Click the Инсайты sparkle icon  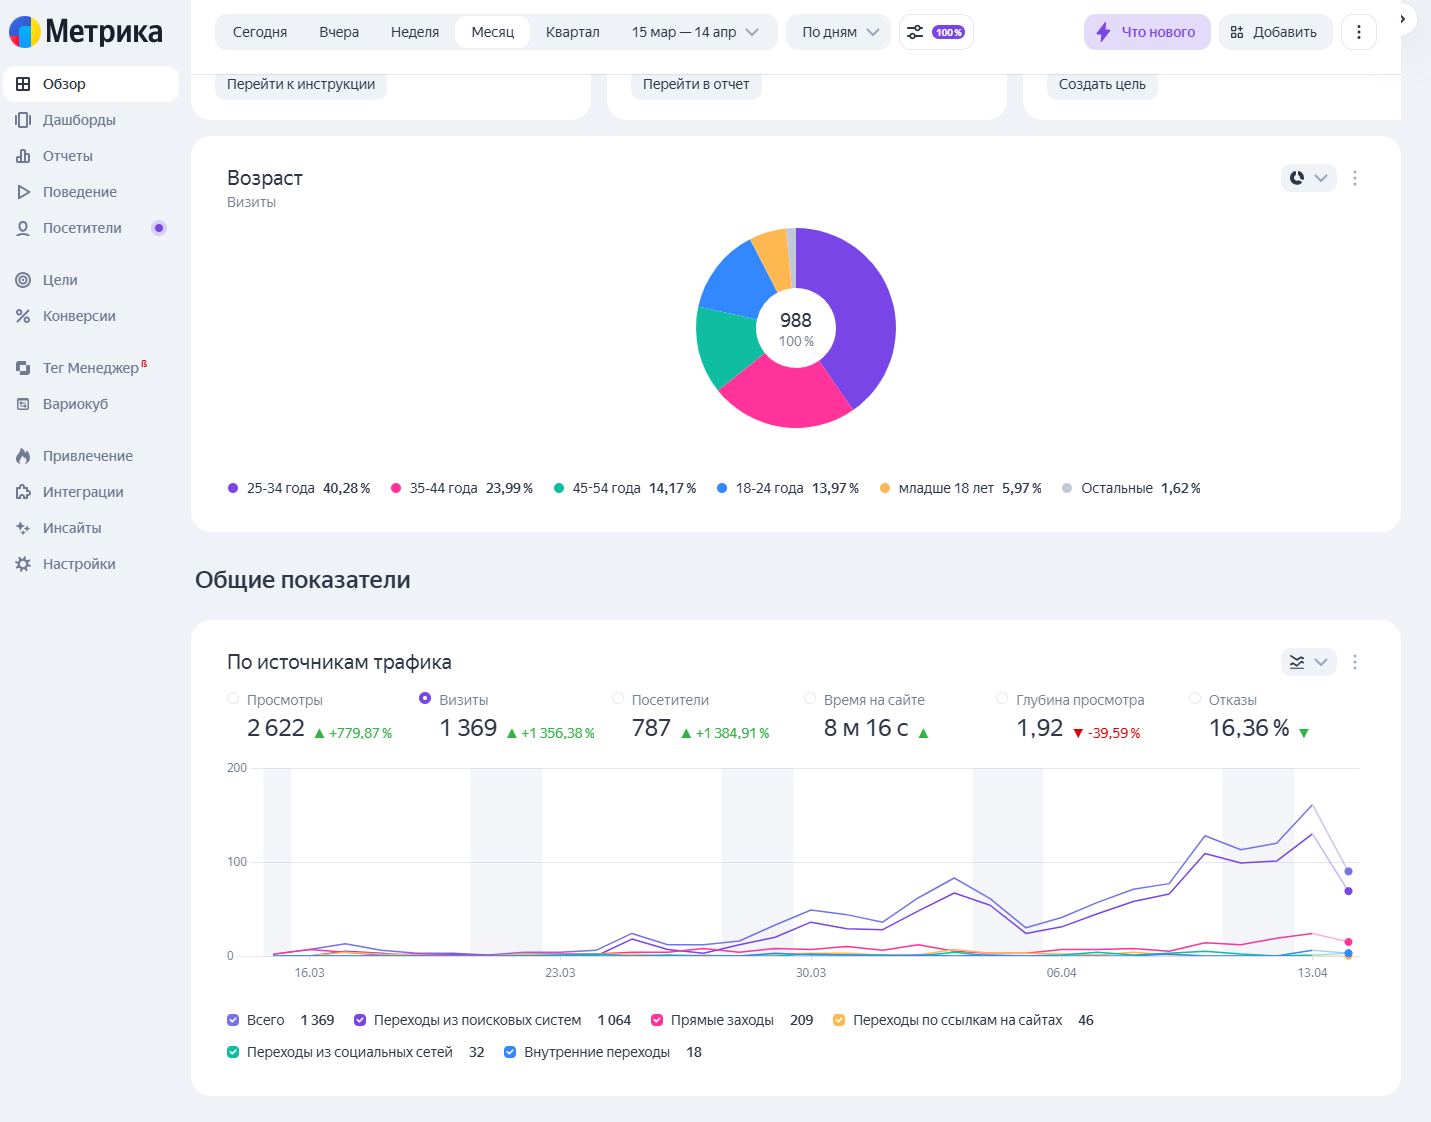pos(23,528)
